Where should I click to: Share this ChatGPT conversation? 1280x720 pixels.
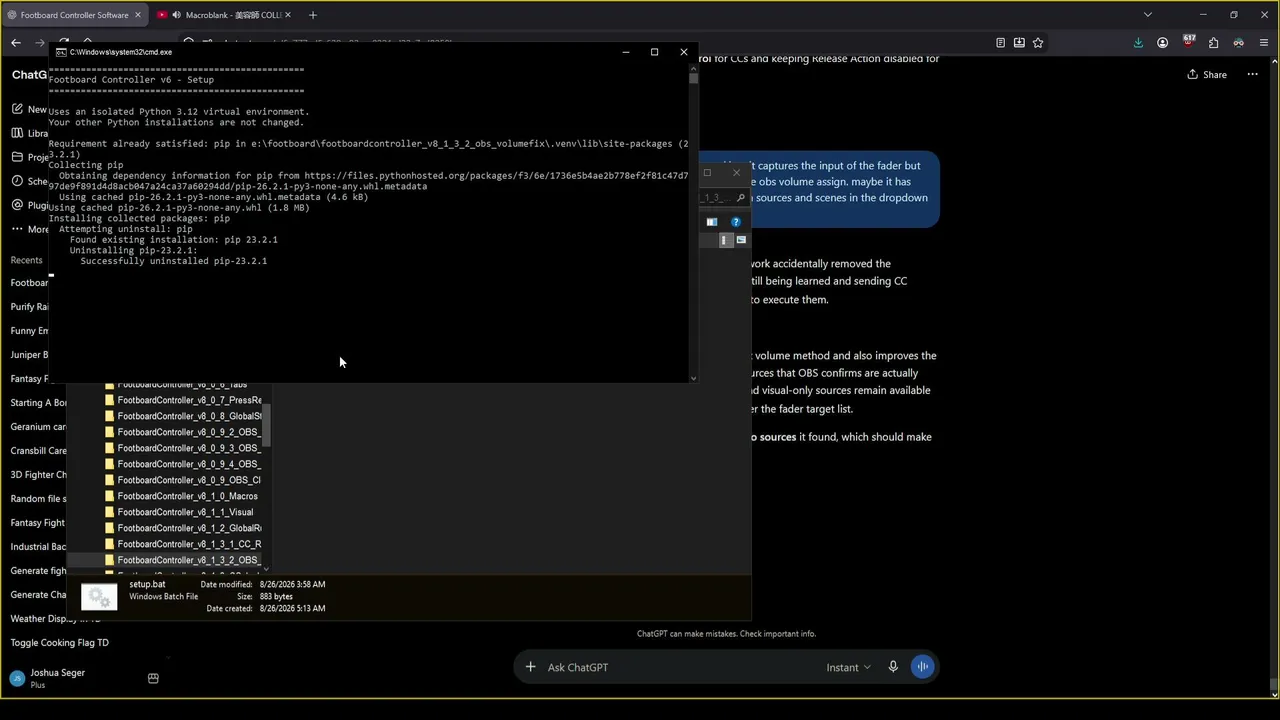[x=1207, y=75]
